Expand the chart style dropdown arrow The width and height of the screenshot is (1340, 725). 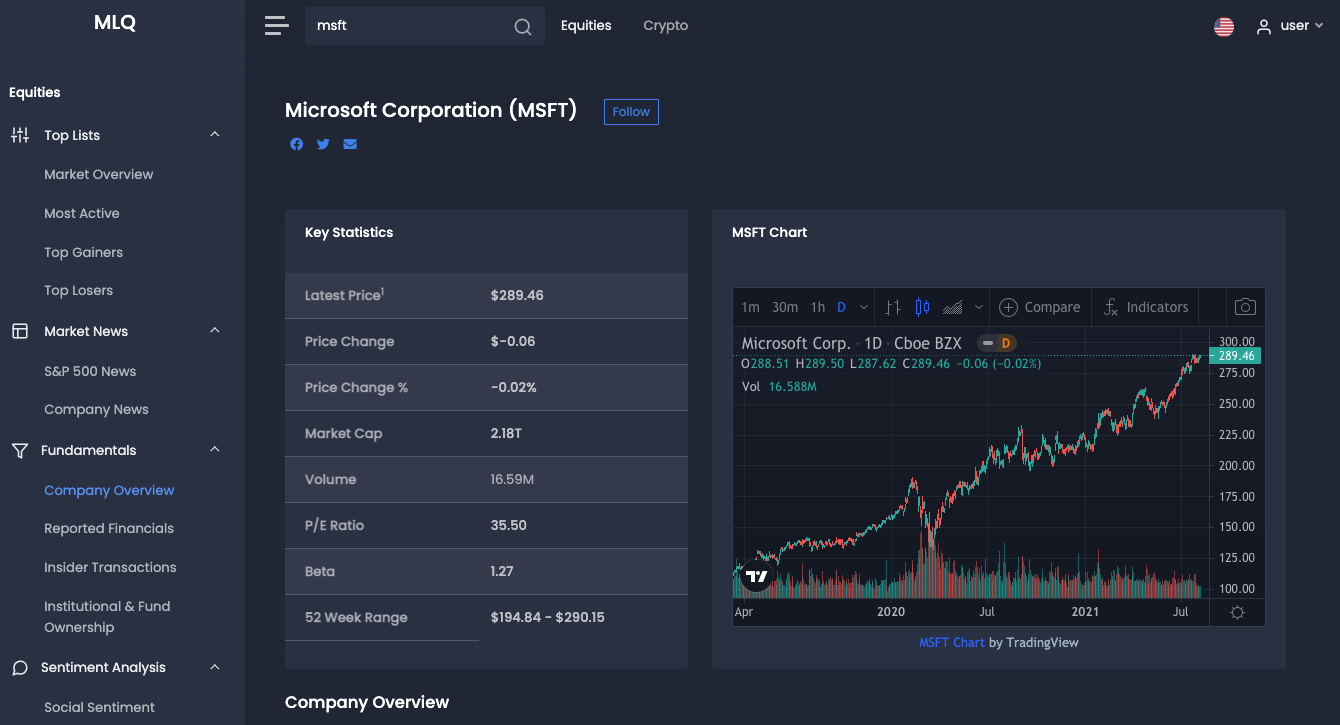(978, 306)
